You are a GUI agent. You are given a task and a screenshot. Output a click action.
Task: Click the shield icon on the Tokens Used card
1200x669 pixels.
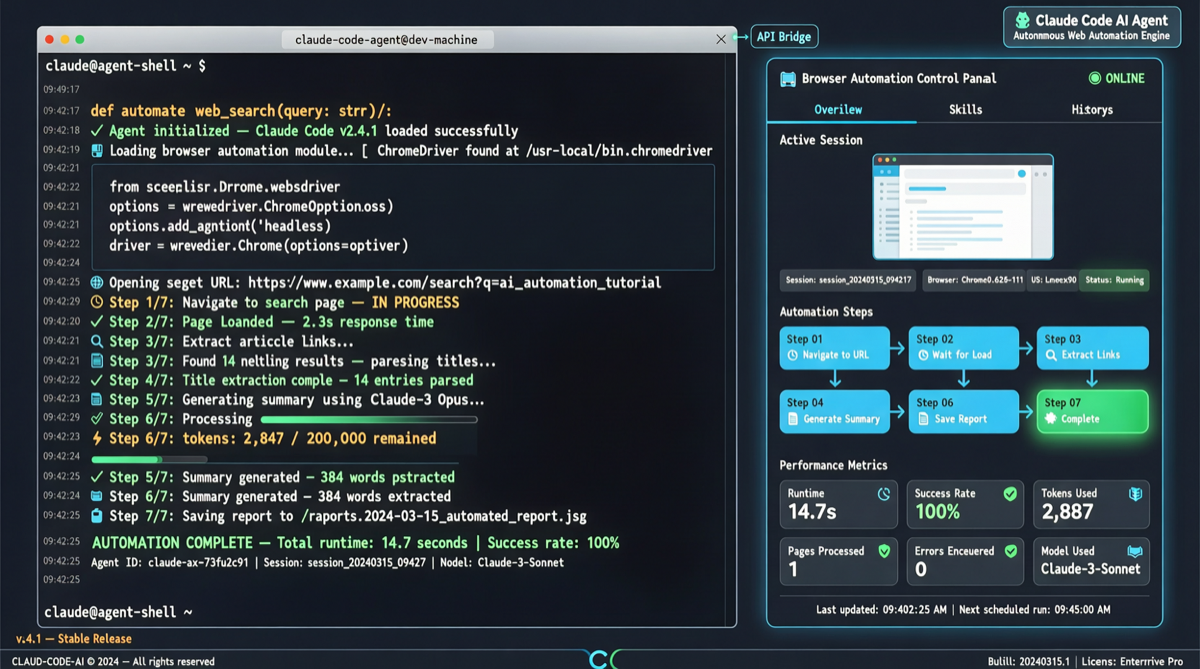click(1135, 494)
